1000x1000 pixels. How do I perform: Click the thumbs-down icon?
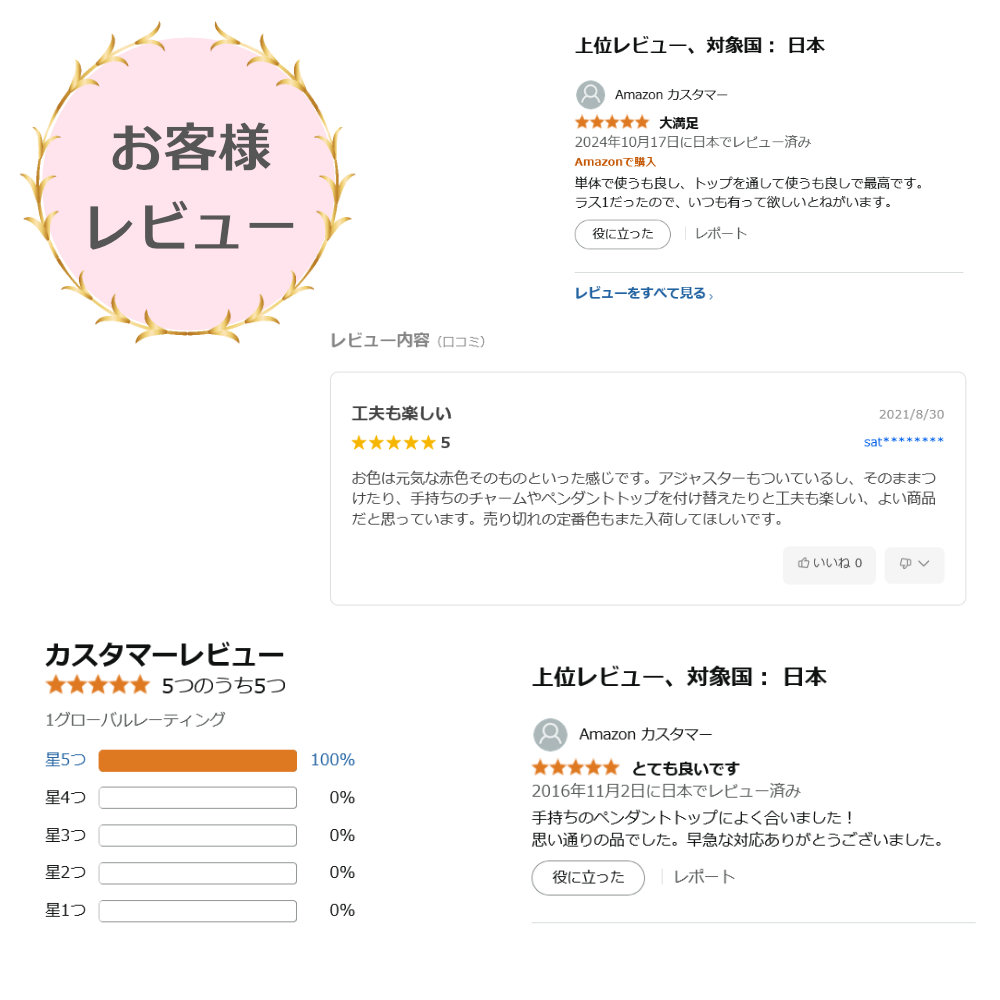[905, 564]
